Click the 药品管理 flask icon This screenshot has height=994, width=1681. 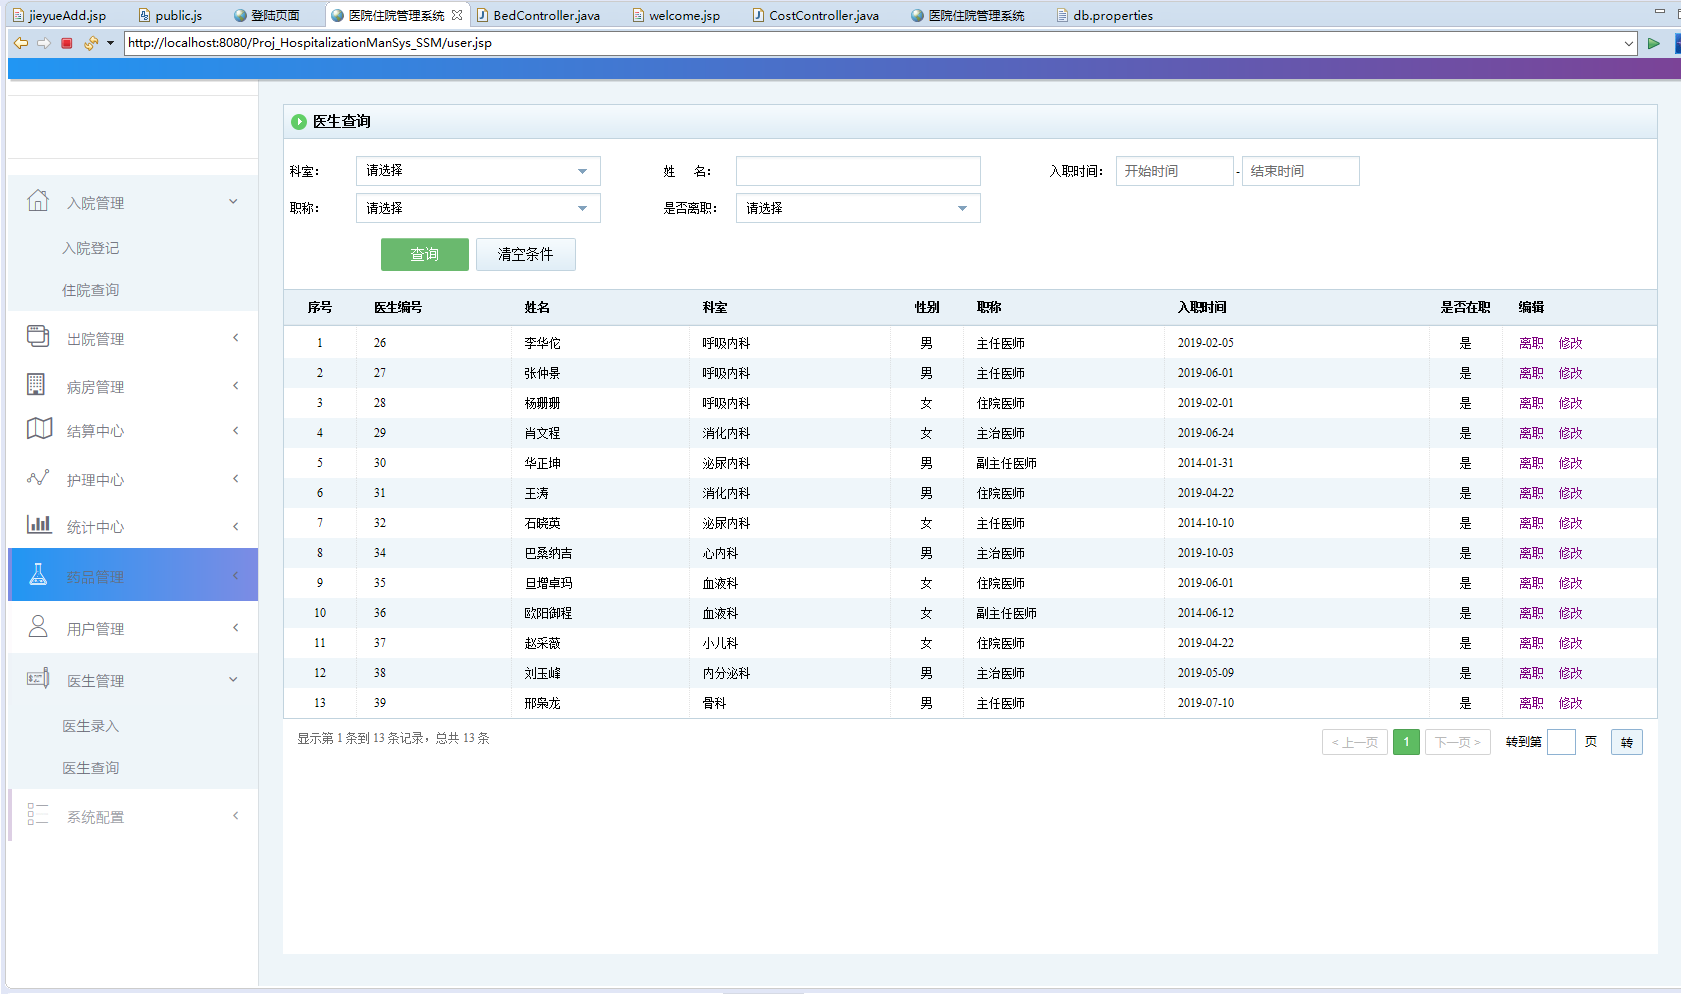point(38,574)
